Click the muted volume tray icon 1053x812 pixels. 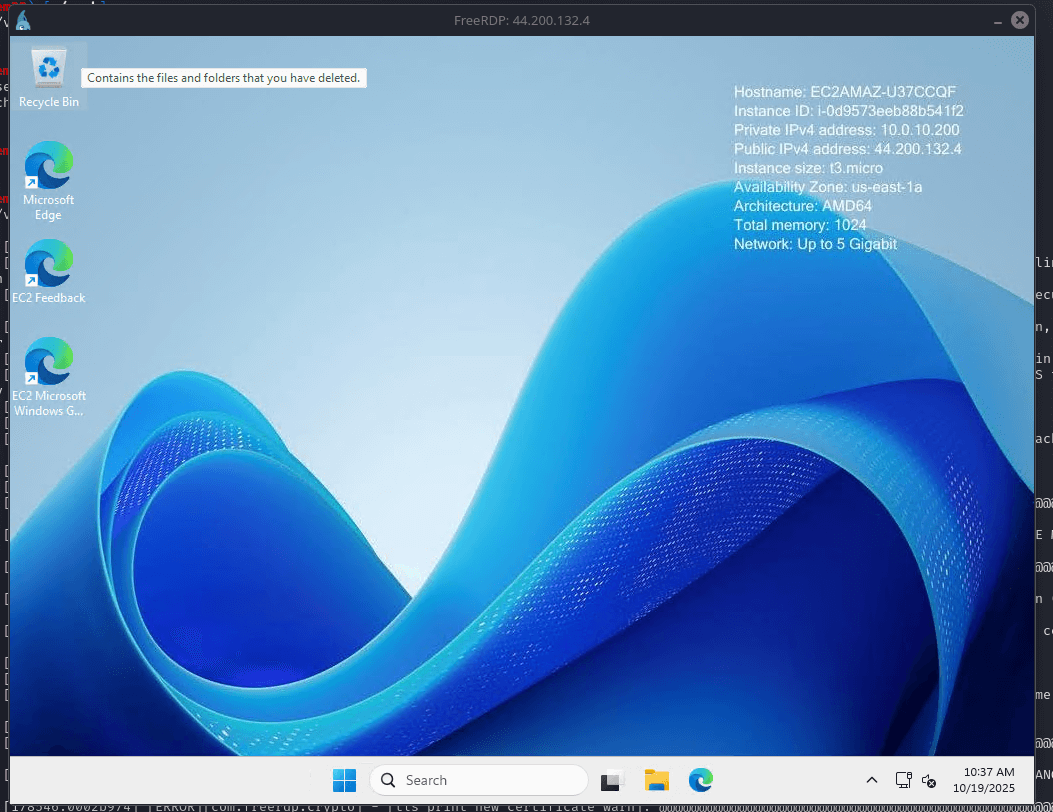click(x=929, y=780)
